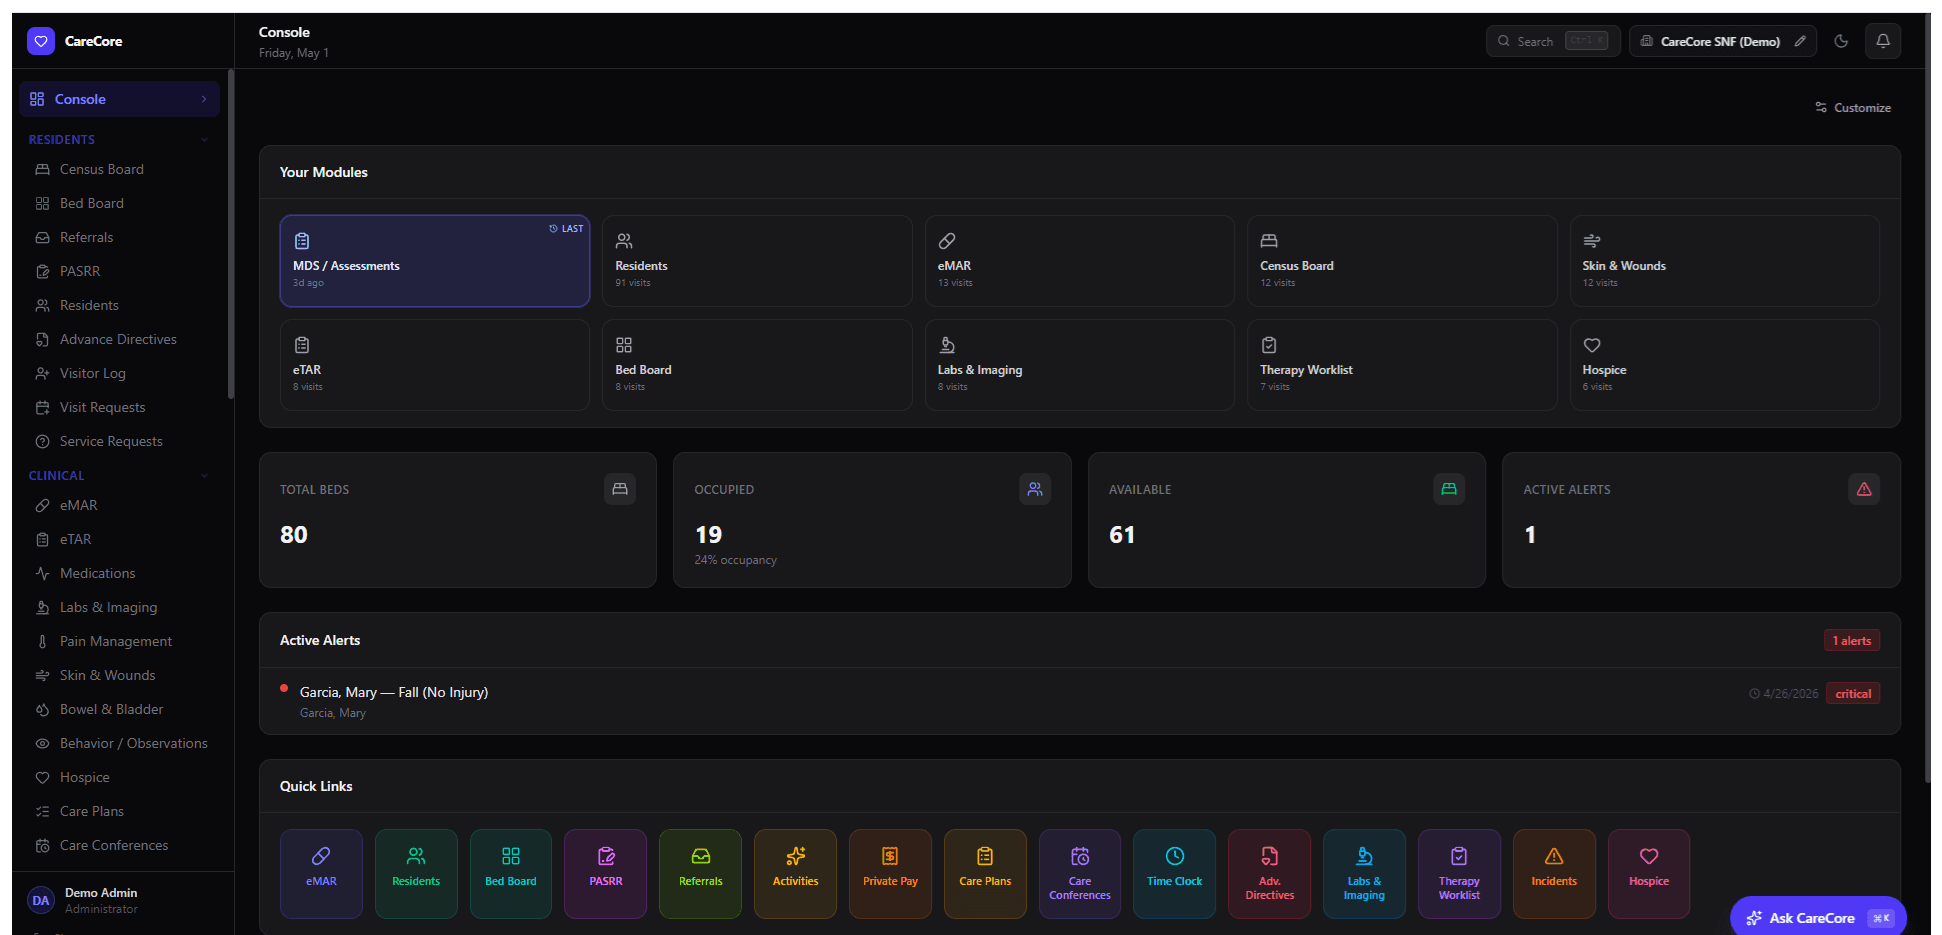The height and width of the screenshot is (935, 1942).
Task: Open the Hospice quick link tile
Action: [1649, 874]
